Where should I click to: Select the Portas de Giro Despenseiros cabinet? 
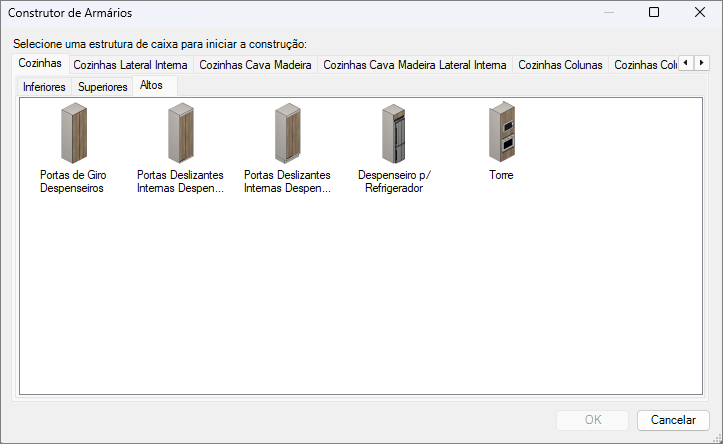pos(73,148)
